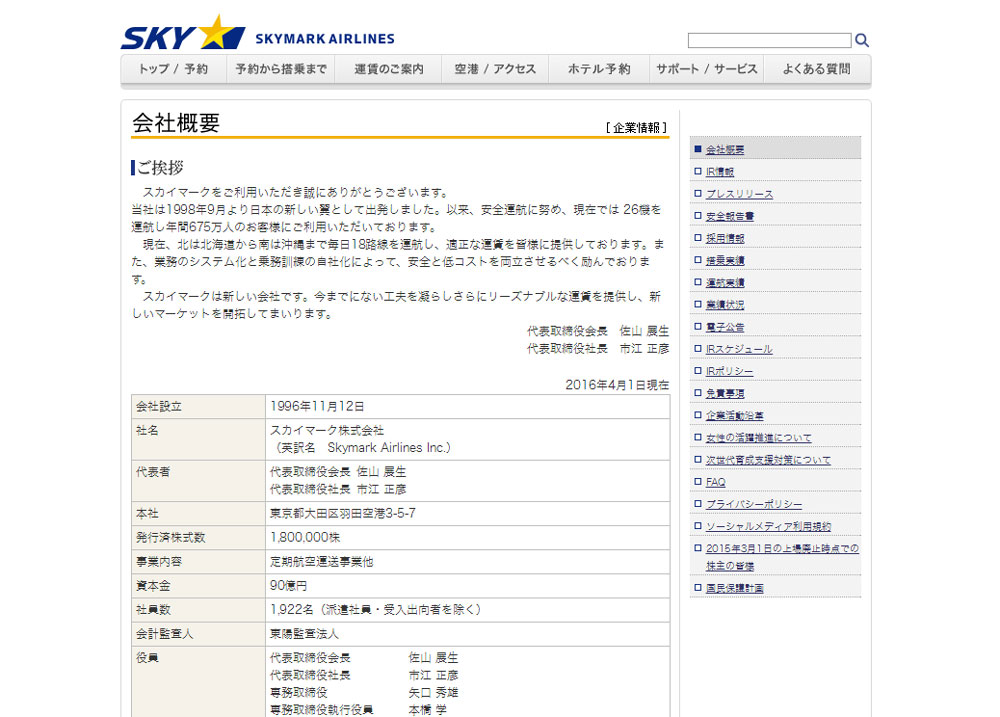Viewport: 1000px width, 717px height.
Task: Click the 役員 table row label
Action: 147,658
